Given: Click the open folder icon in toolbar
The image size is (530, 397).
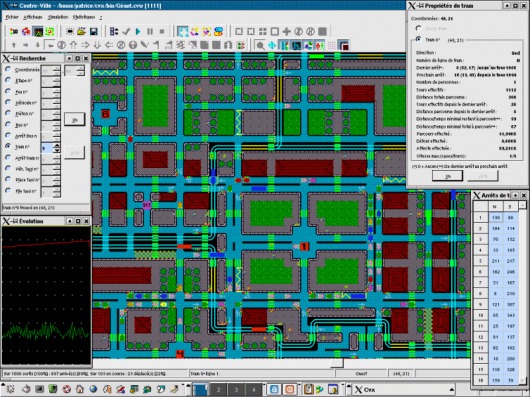Looking at the screenshot, I should pos(81,31).
